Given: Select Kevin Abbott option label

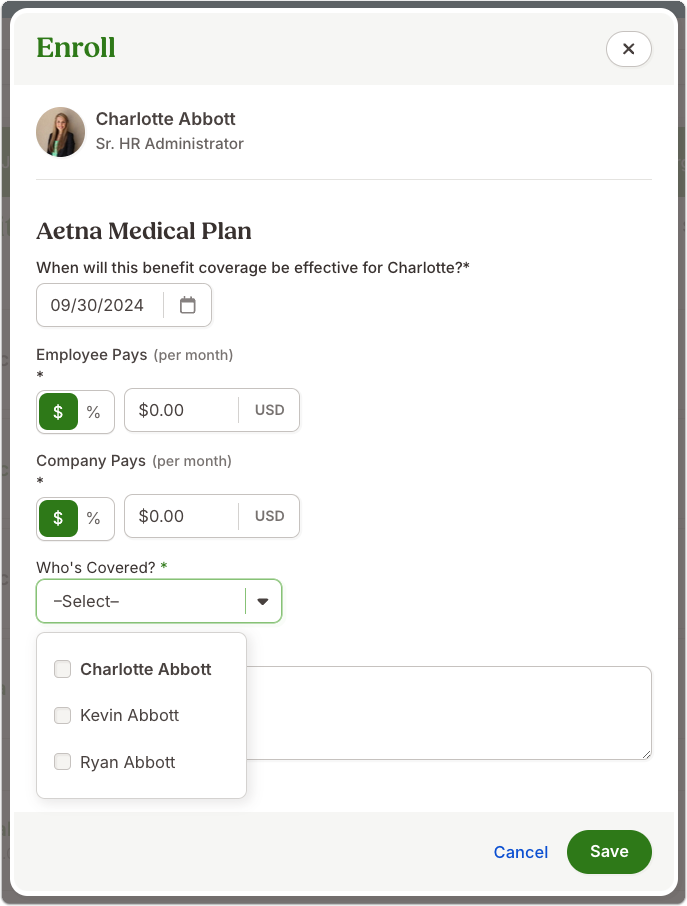Looking at the screenshot, I should (x=129, y=715).
